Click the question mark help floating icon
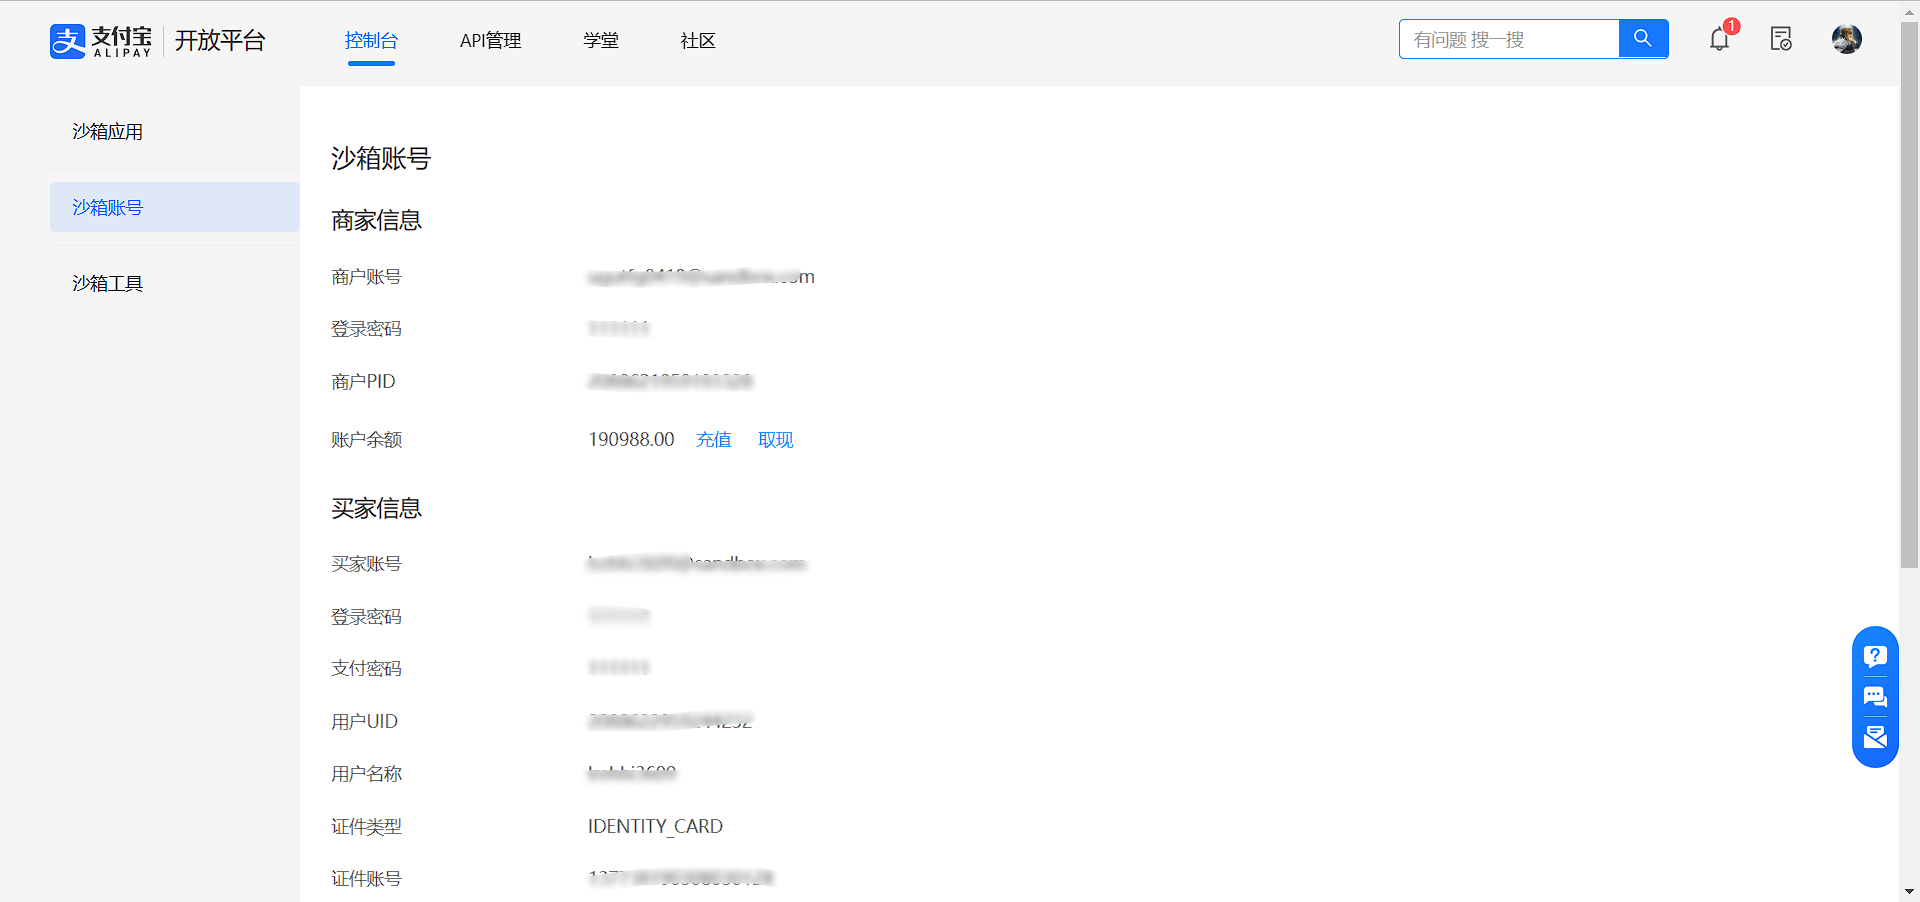Screen dimensions: 1920x902 1875,656
